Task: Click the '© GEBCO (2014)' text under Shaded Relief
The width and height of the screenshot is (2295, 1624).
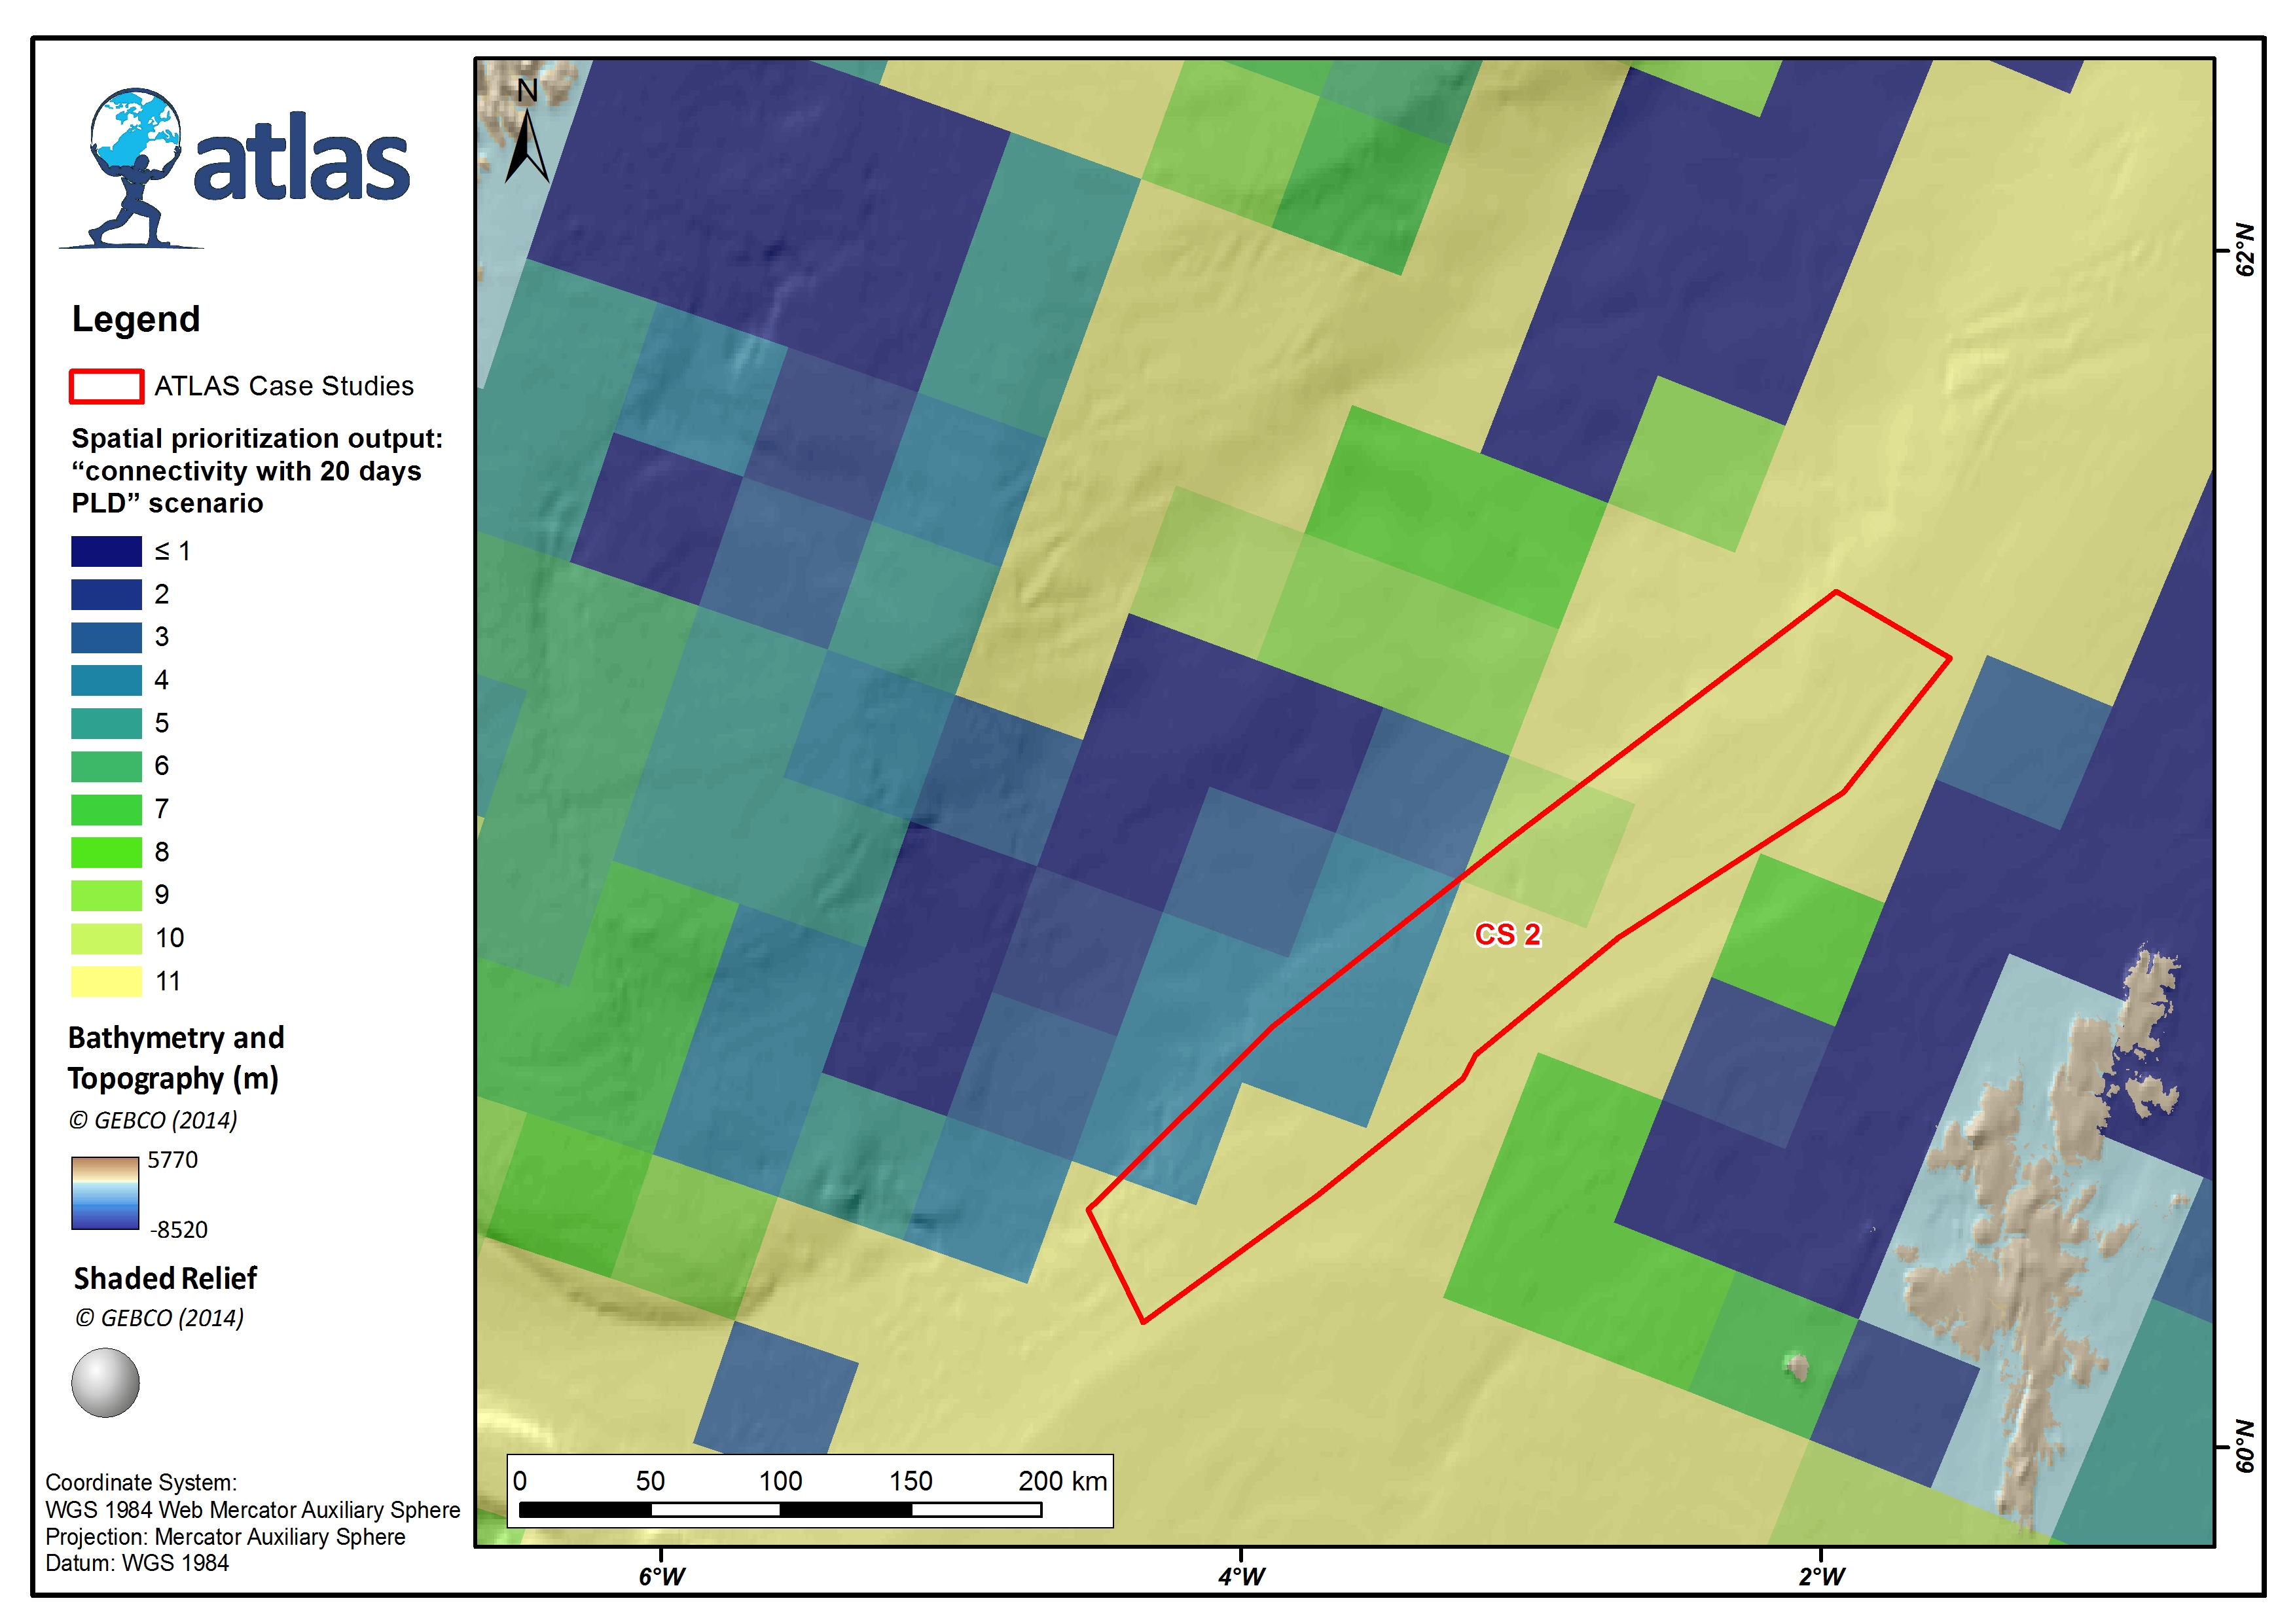Action: click(x=159, y=1318)
